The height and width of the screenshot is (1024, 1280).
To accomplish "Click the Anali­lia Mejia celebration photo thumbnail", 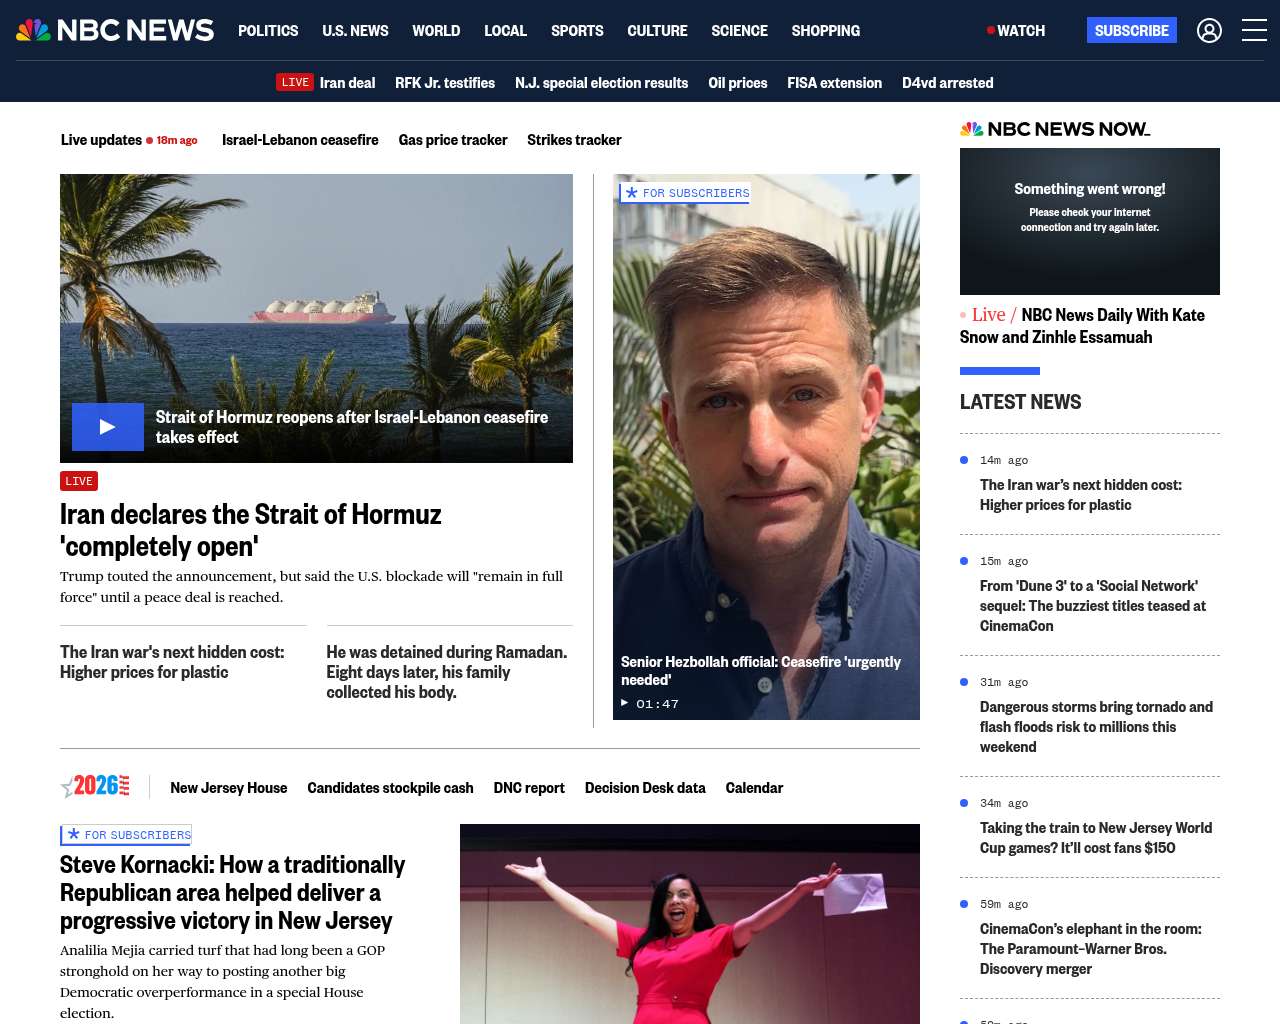I will [689, 923].
